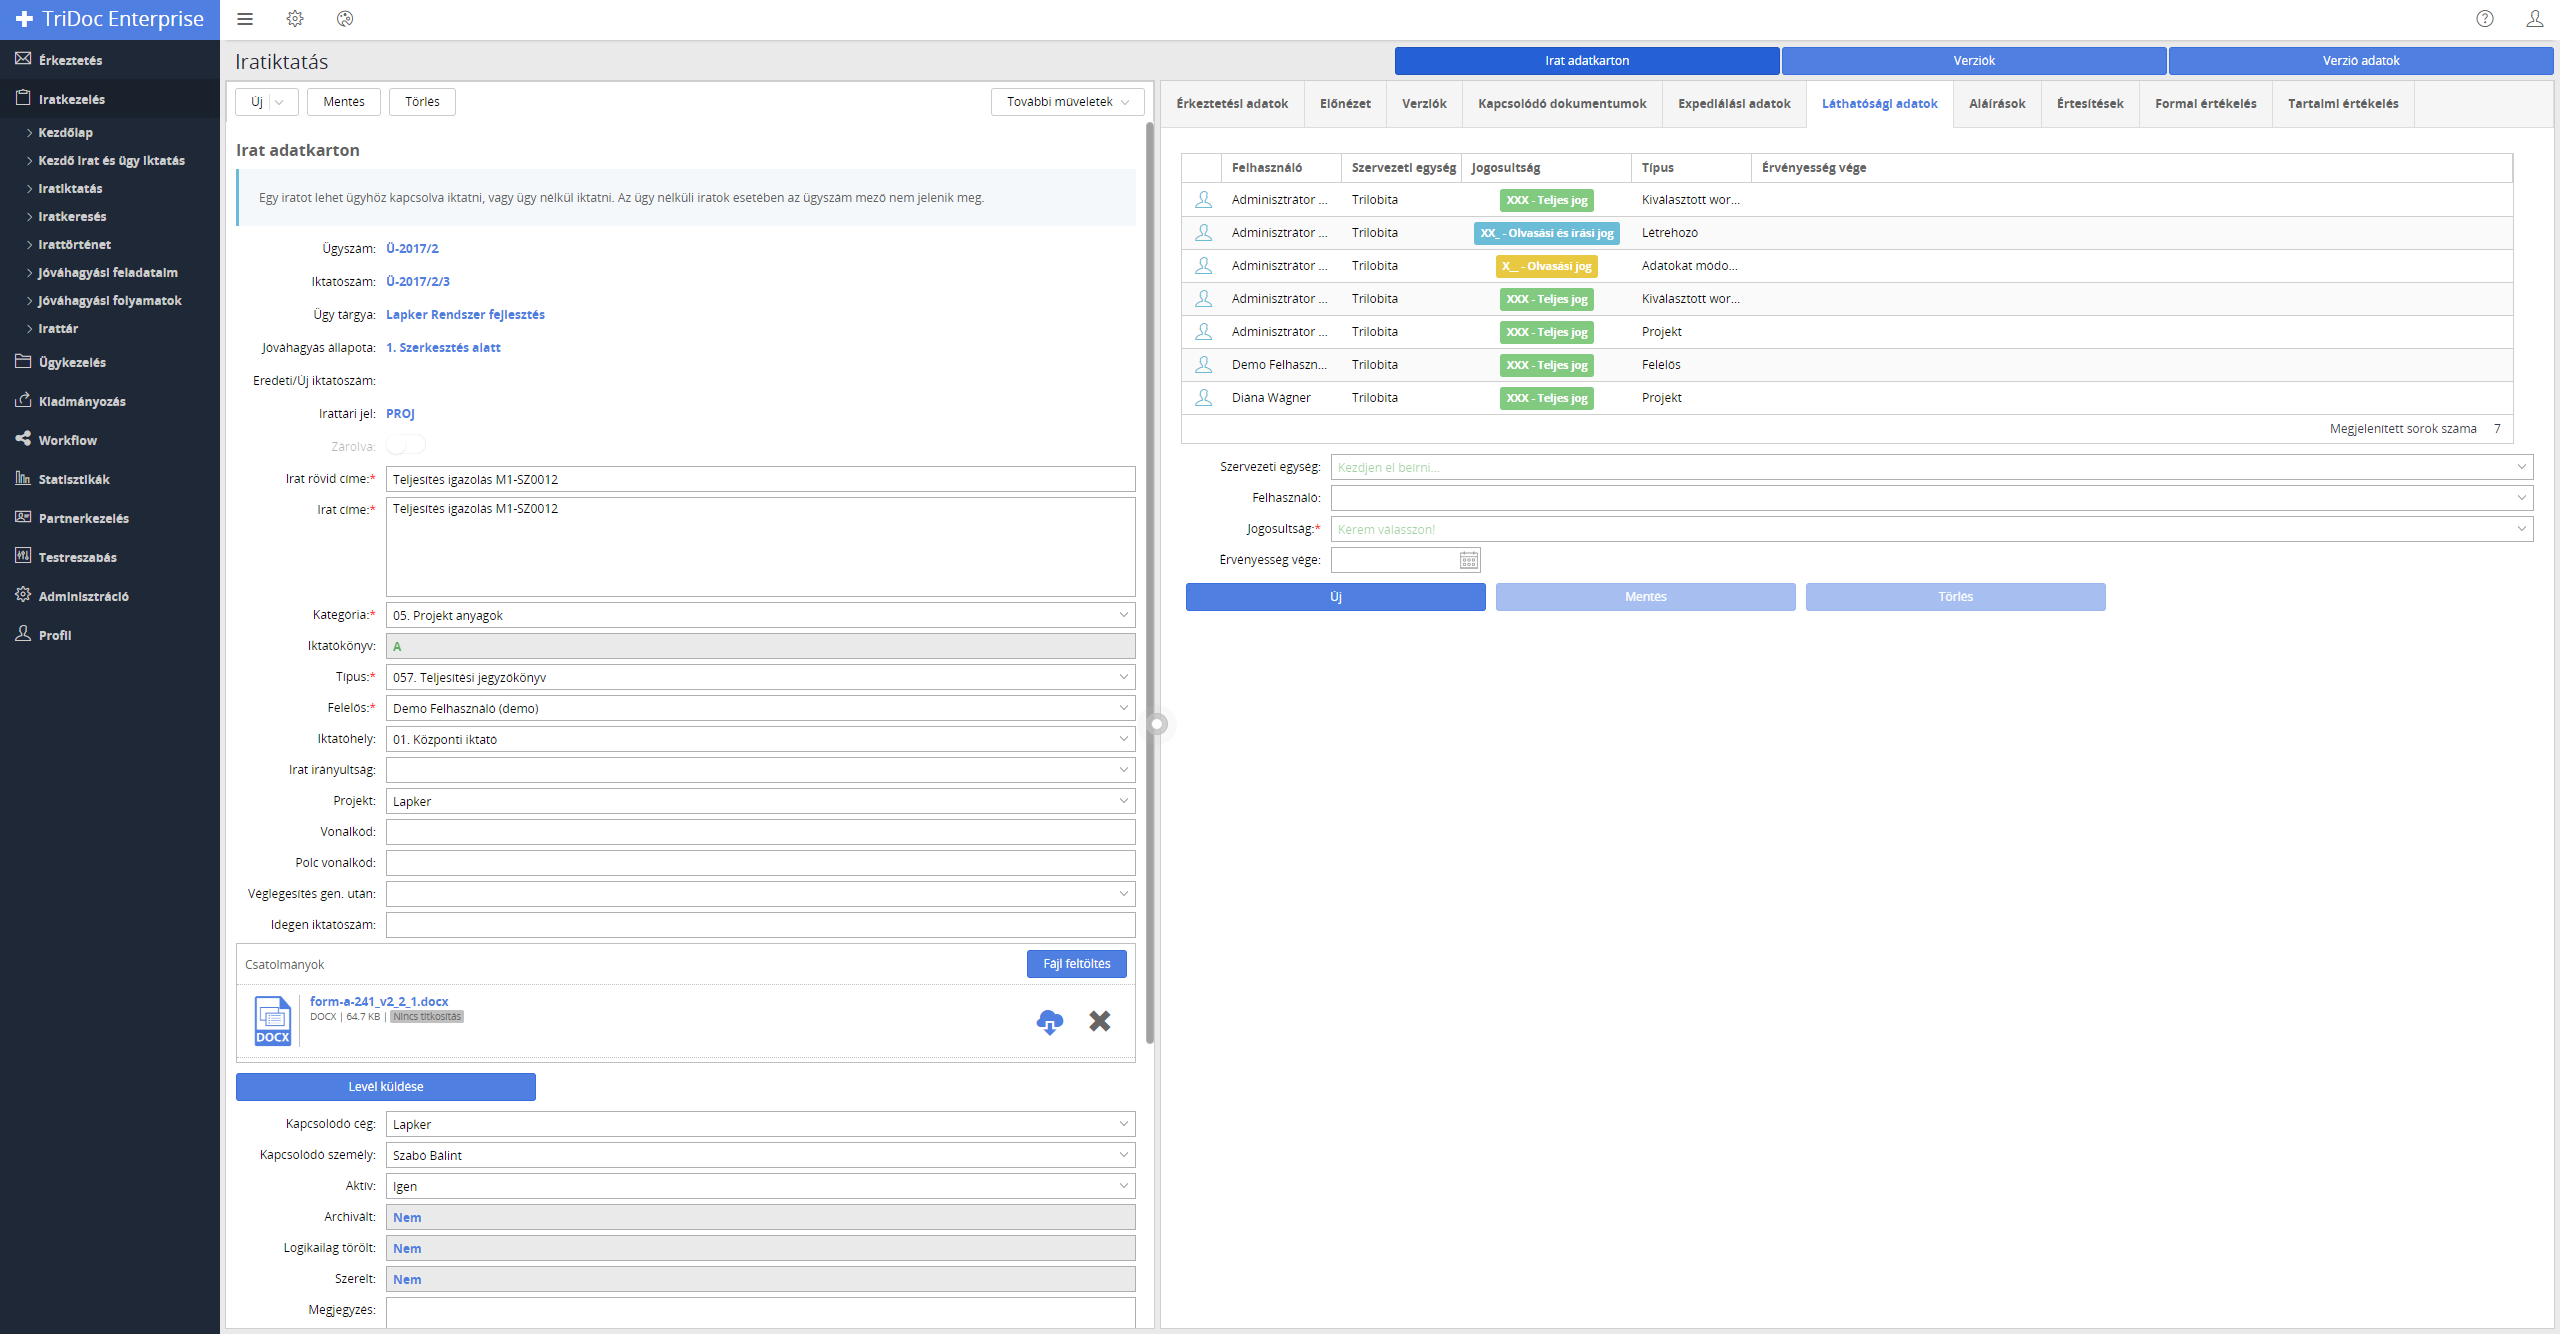This screenshot has height=1334, width=2560.
Task: Open the help question mark icon
Action: (2484, 19)
